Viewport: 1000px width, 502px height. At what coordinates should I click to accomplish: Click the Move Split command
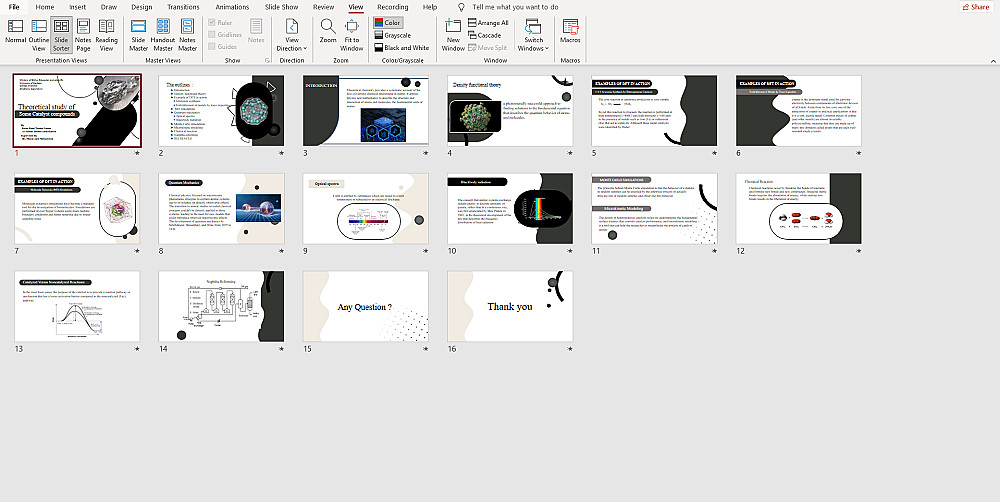click(x=488, y=48)
